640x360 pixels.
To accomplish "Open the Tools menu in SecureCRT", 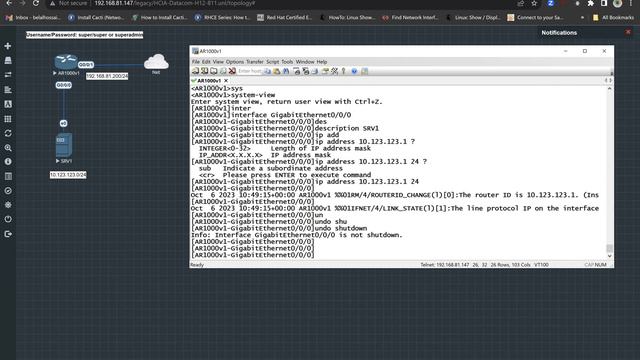I will (287, 62).
